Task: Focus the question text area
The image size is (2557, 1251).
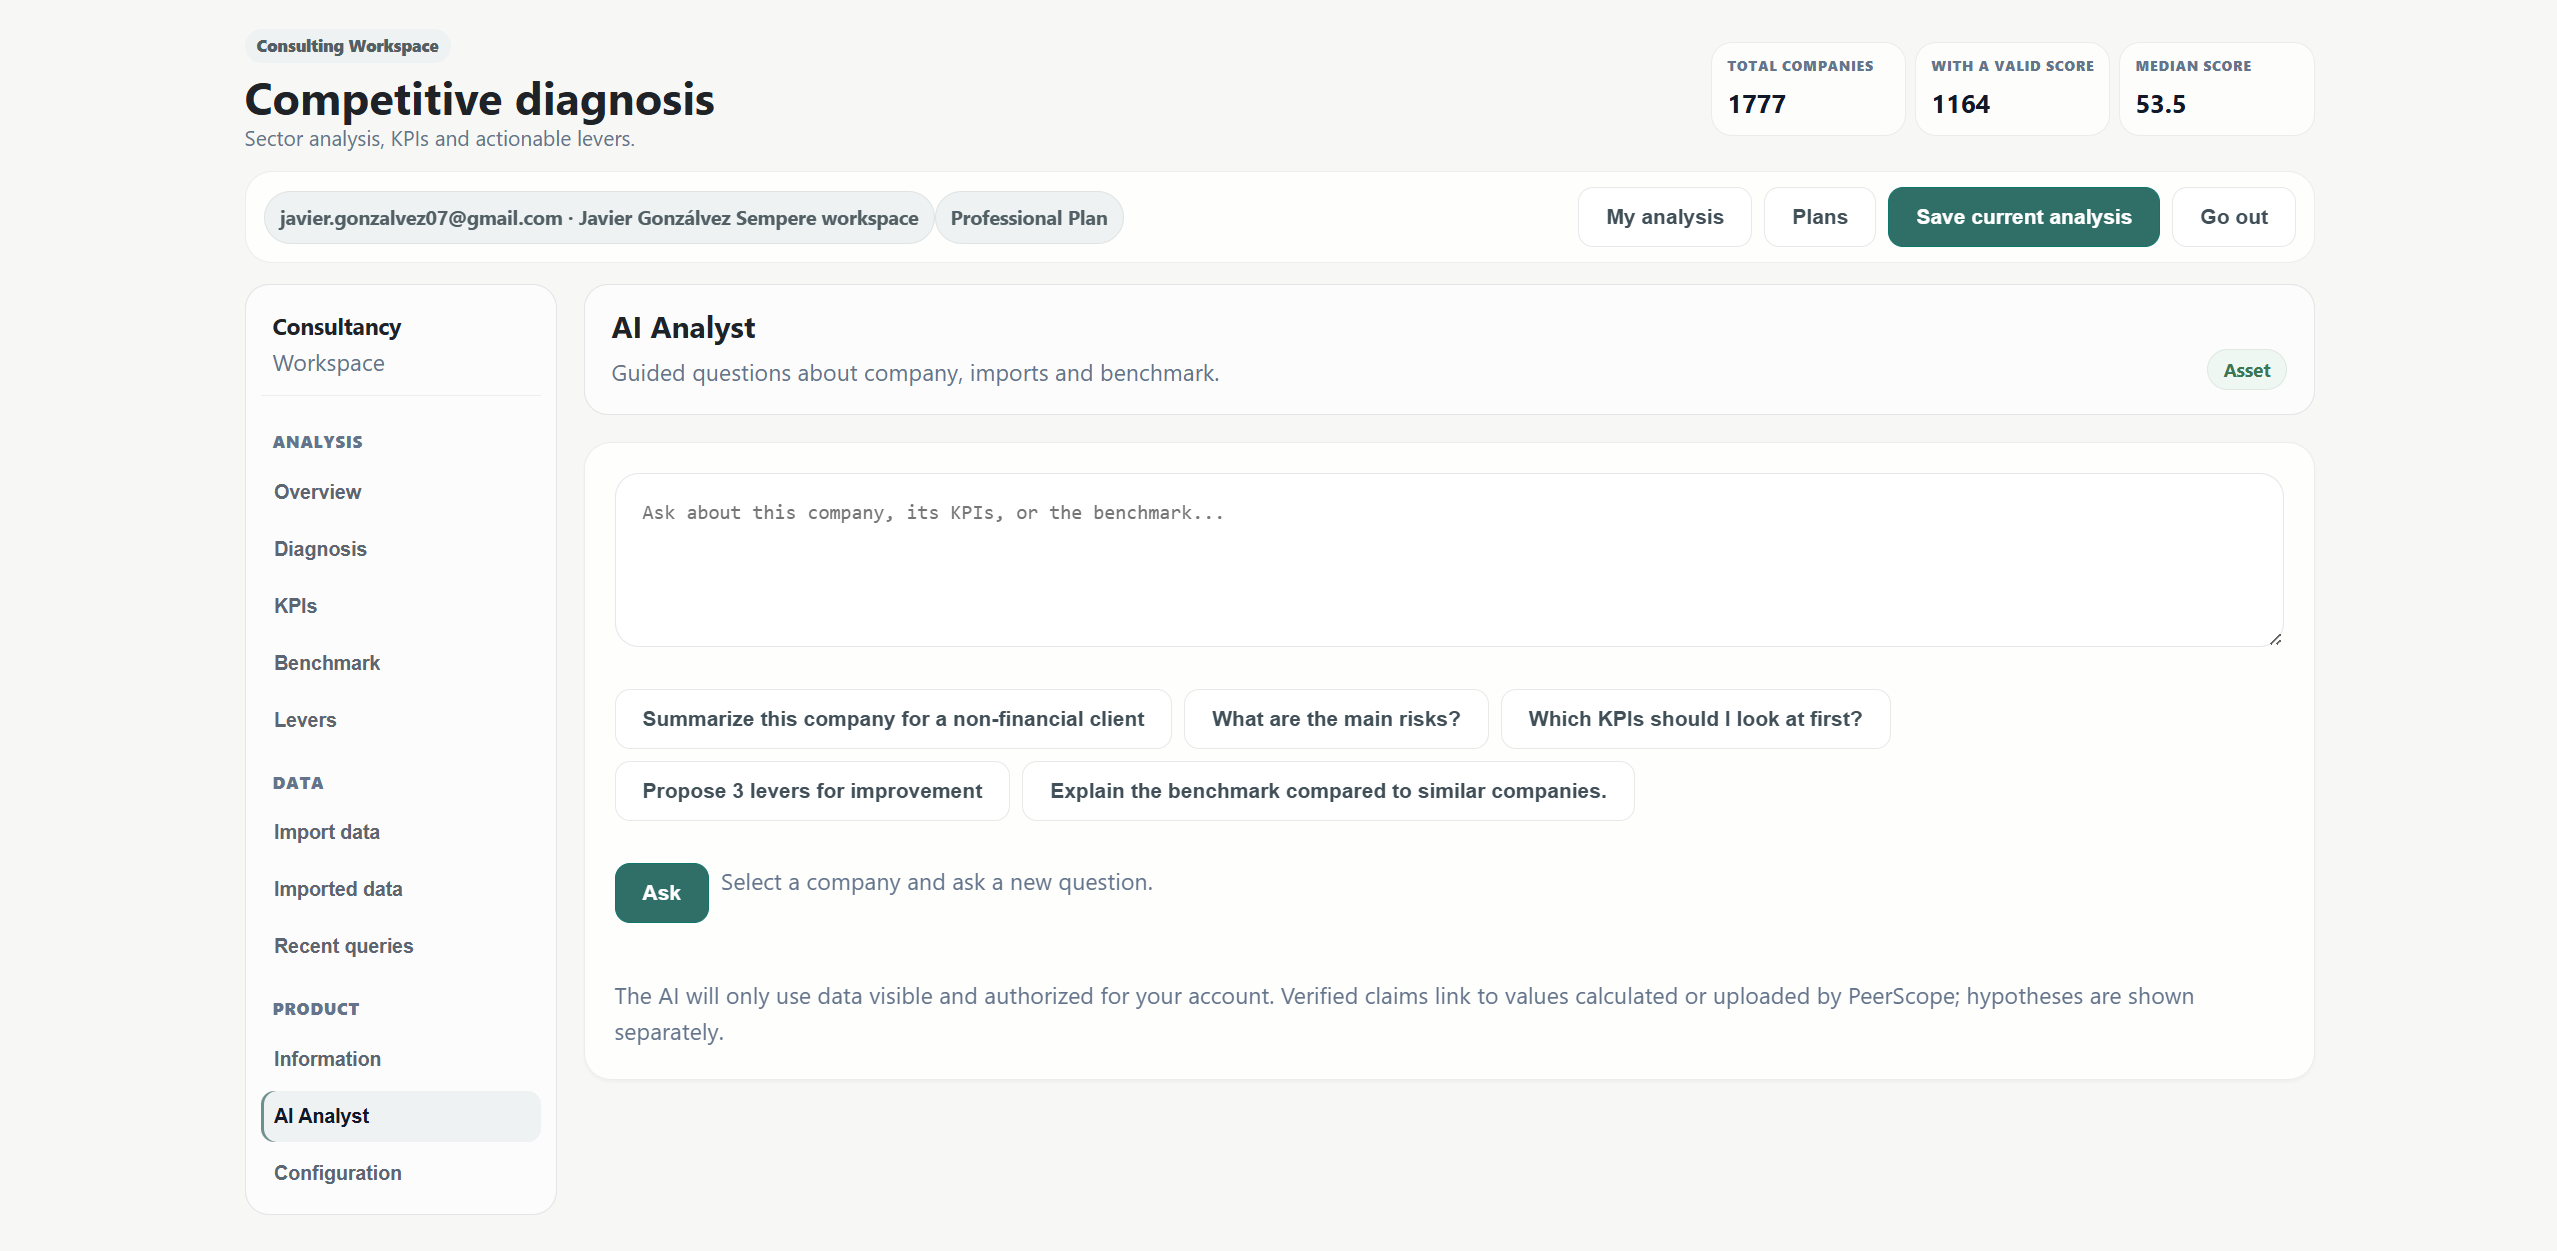Action: (x=1448, y=560)
